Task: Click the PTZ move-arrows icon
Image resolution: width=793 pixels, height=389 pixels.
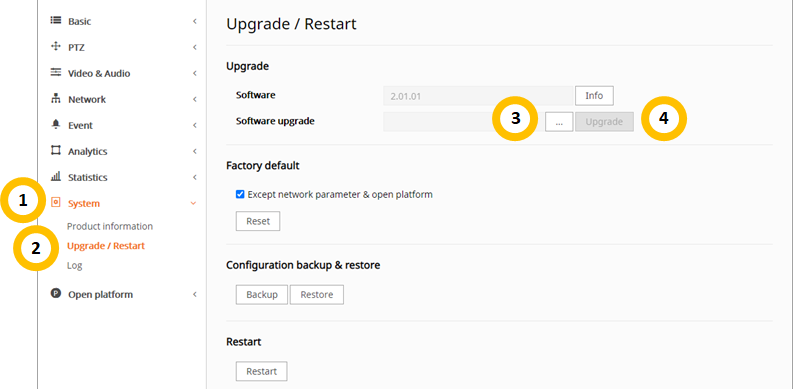Action: (56, 47)
